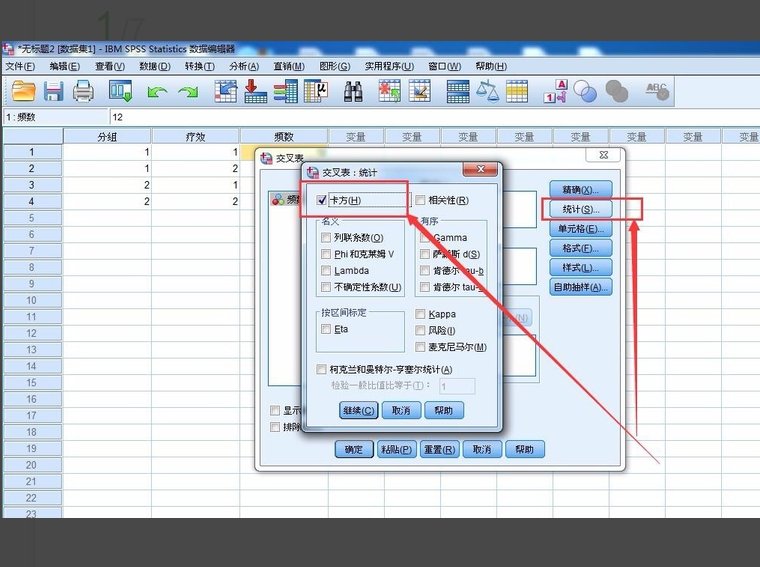
Task: Open the 精确(X)... options button
Action: coord(581,189)
